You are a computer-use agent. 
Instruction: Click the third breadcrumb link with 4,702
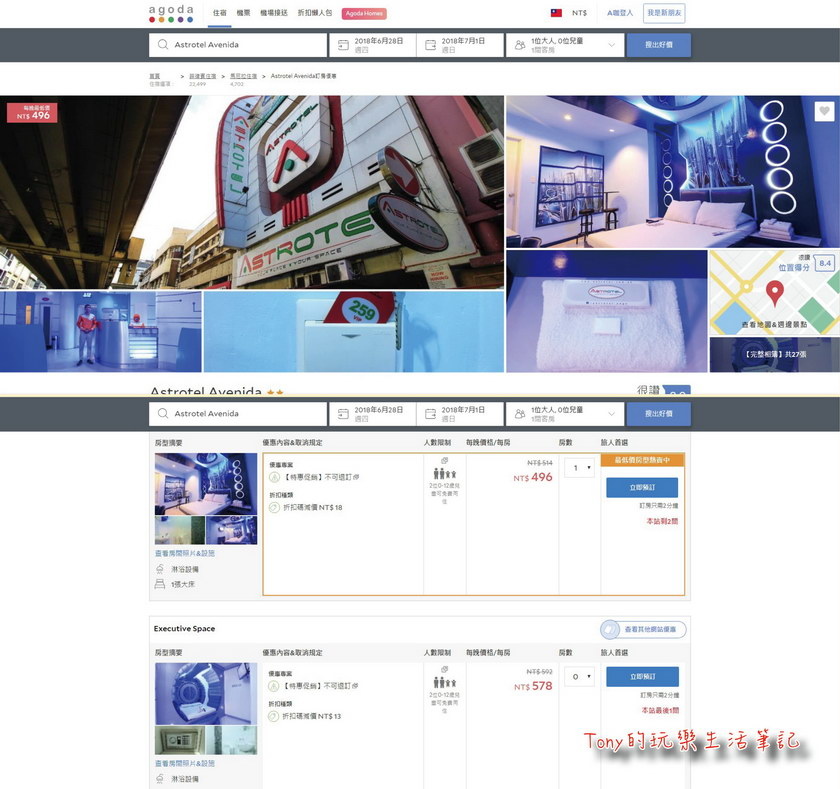point(243,77)
